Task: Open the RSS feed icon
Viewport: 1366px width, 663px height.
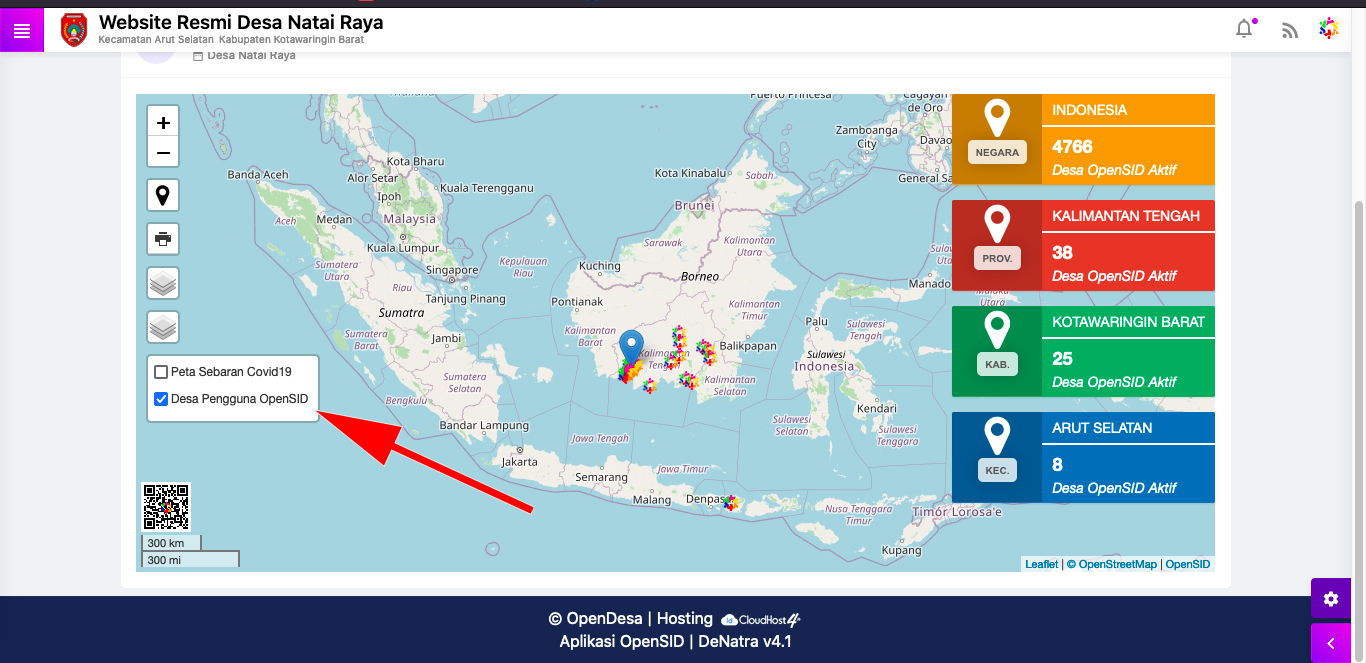Action: (1290, 30)
